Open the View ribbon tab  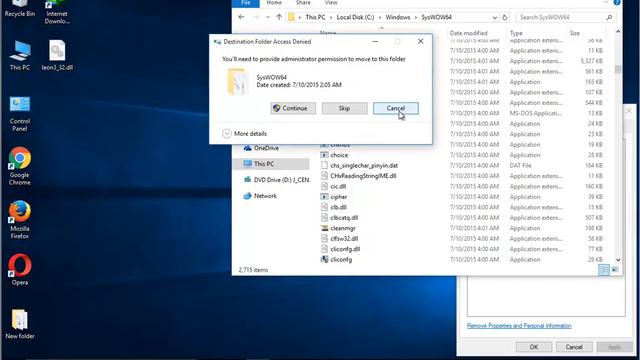click(331, 3)
